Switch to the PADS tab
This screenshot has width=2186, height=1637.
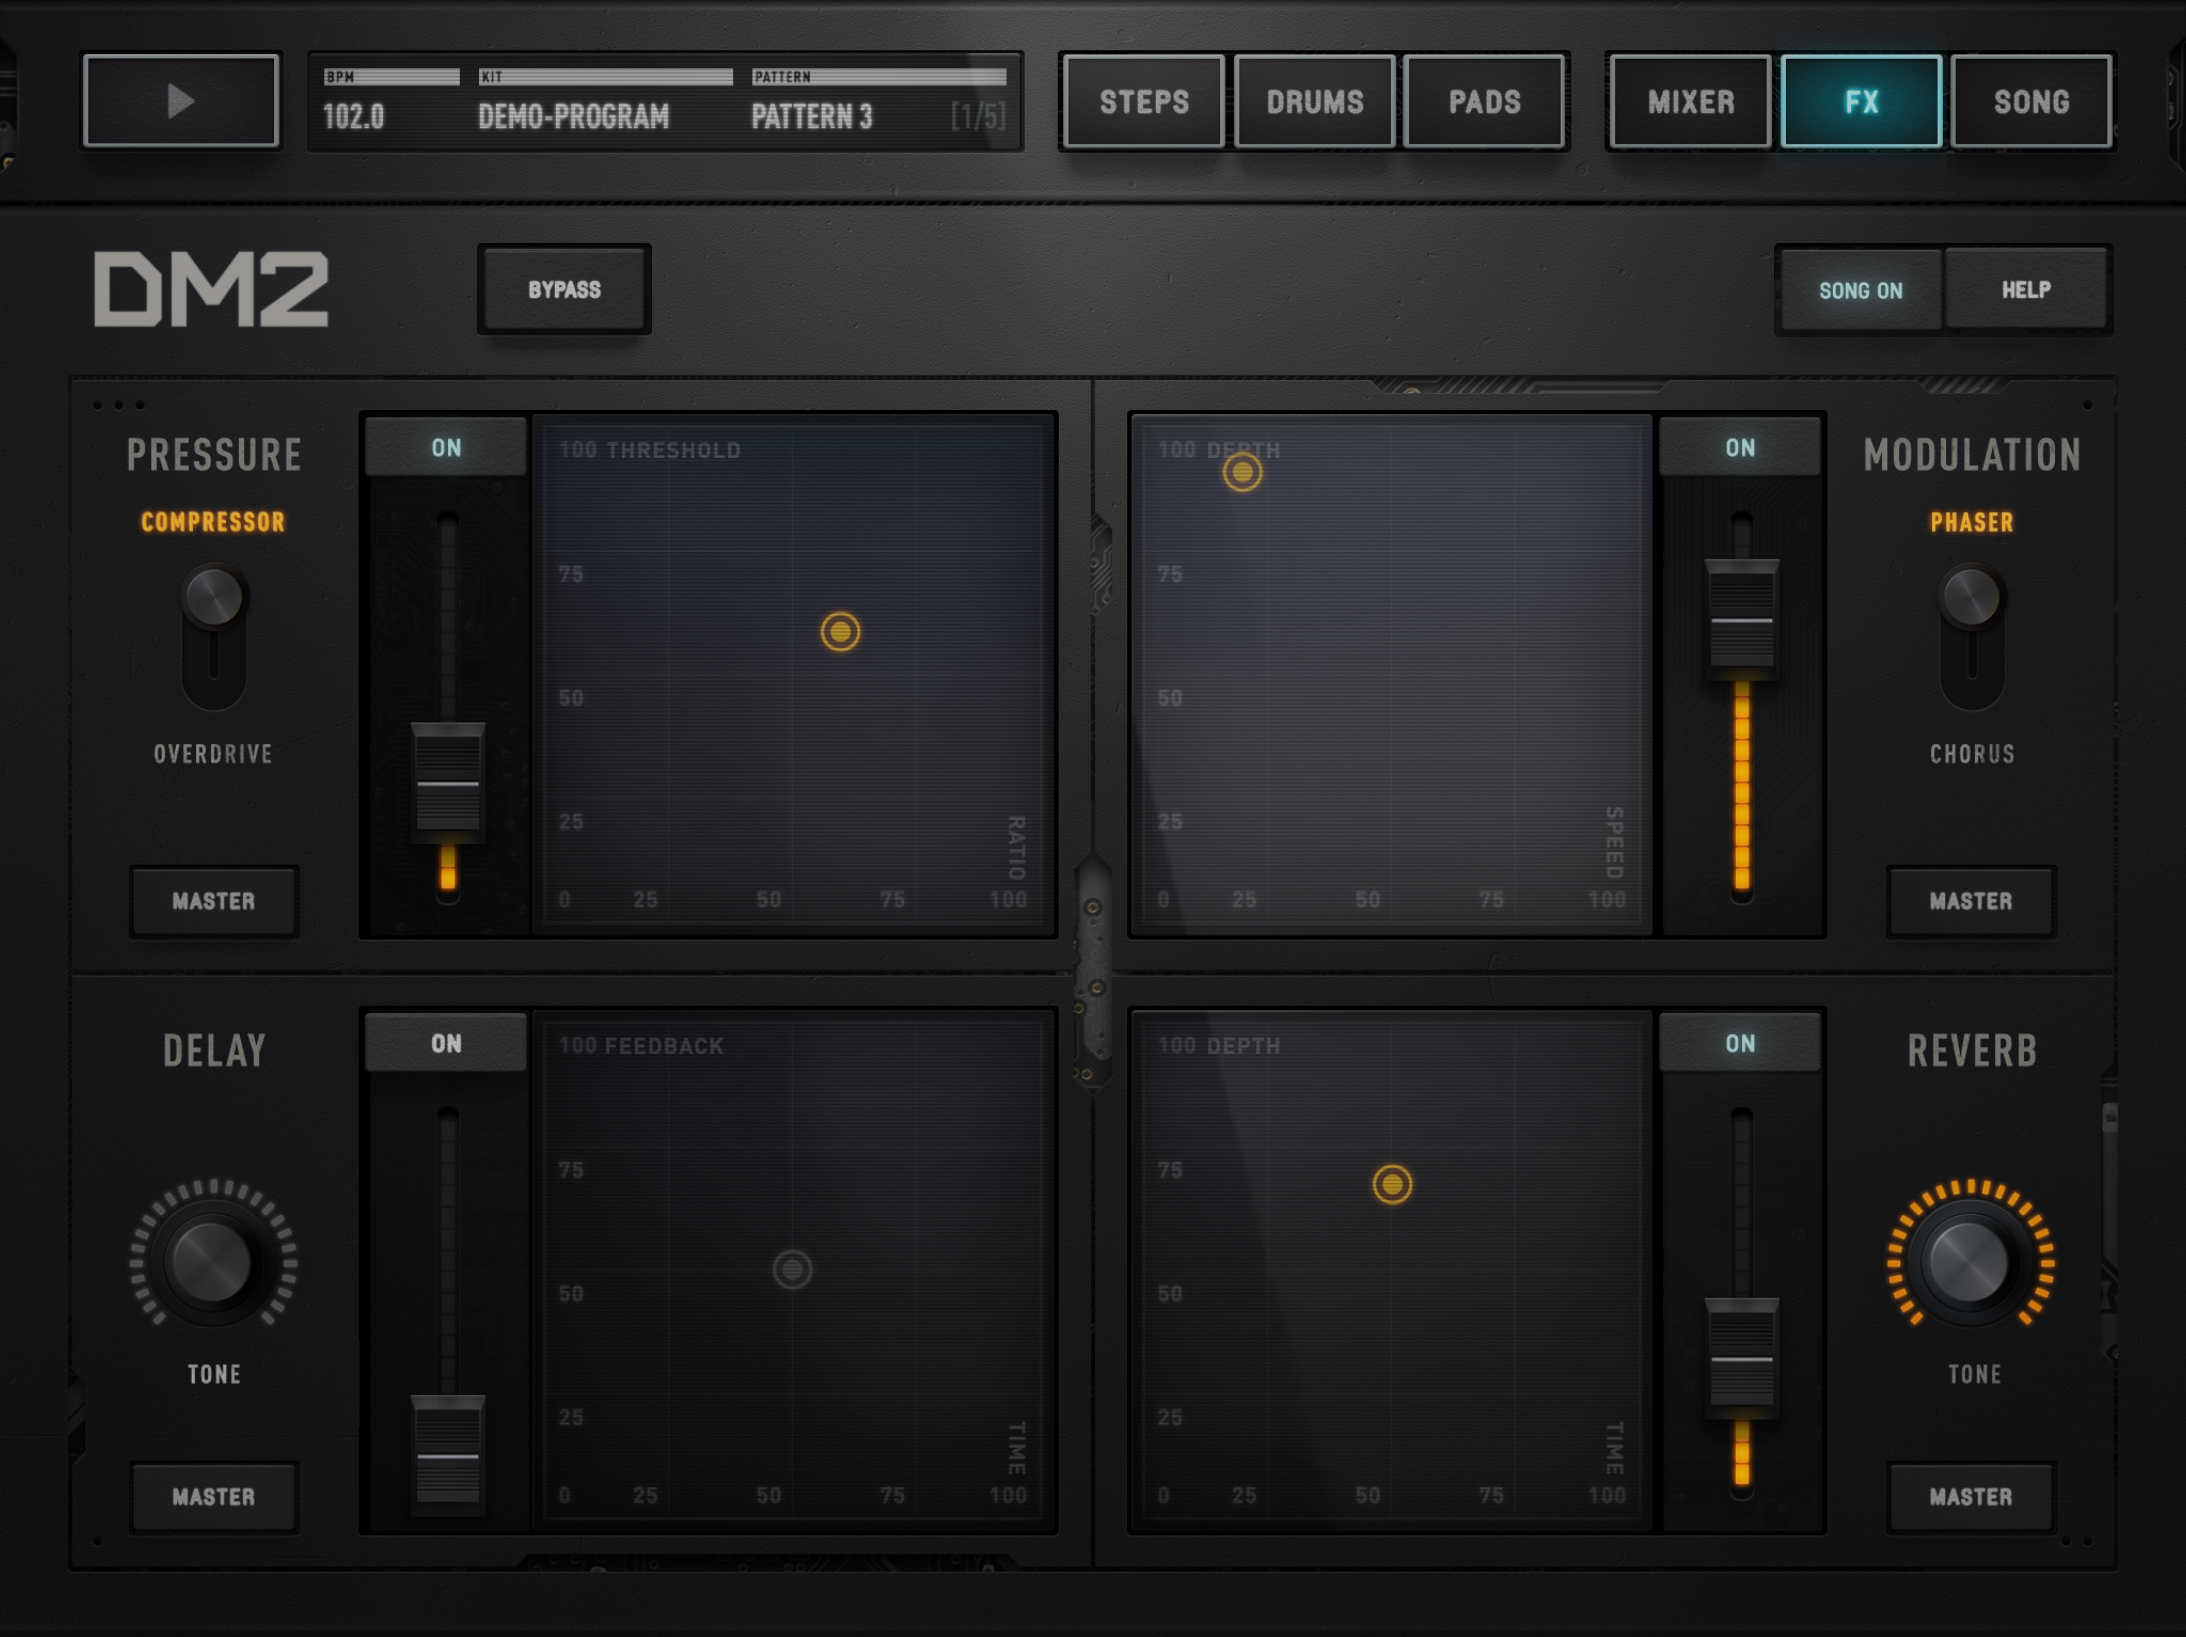point(1485,101)
